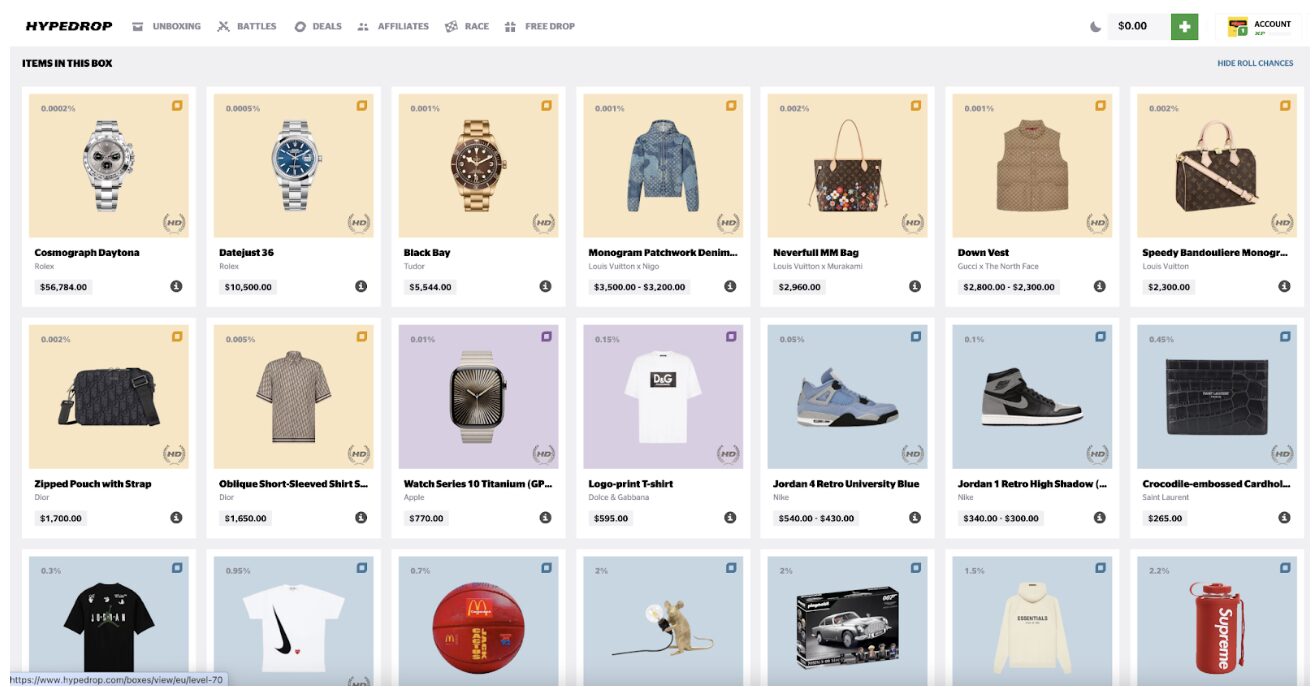Open info icon for Crocodile-embossed Cardholder
The image size is (1314, 687).
coord(1284,517)
